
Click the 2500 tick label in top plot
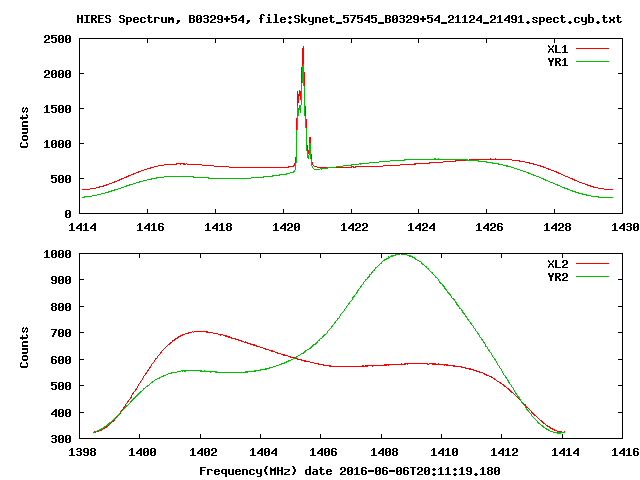58,39
